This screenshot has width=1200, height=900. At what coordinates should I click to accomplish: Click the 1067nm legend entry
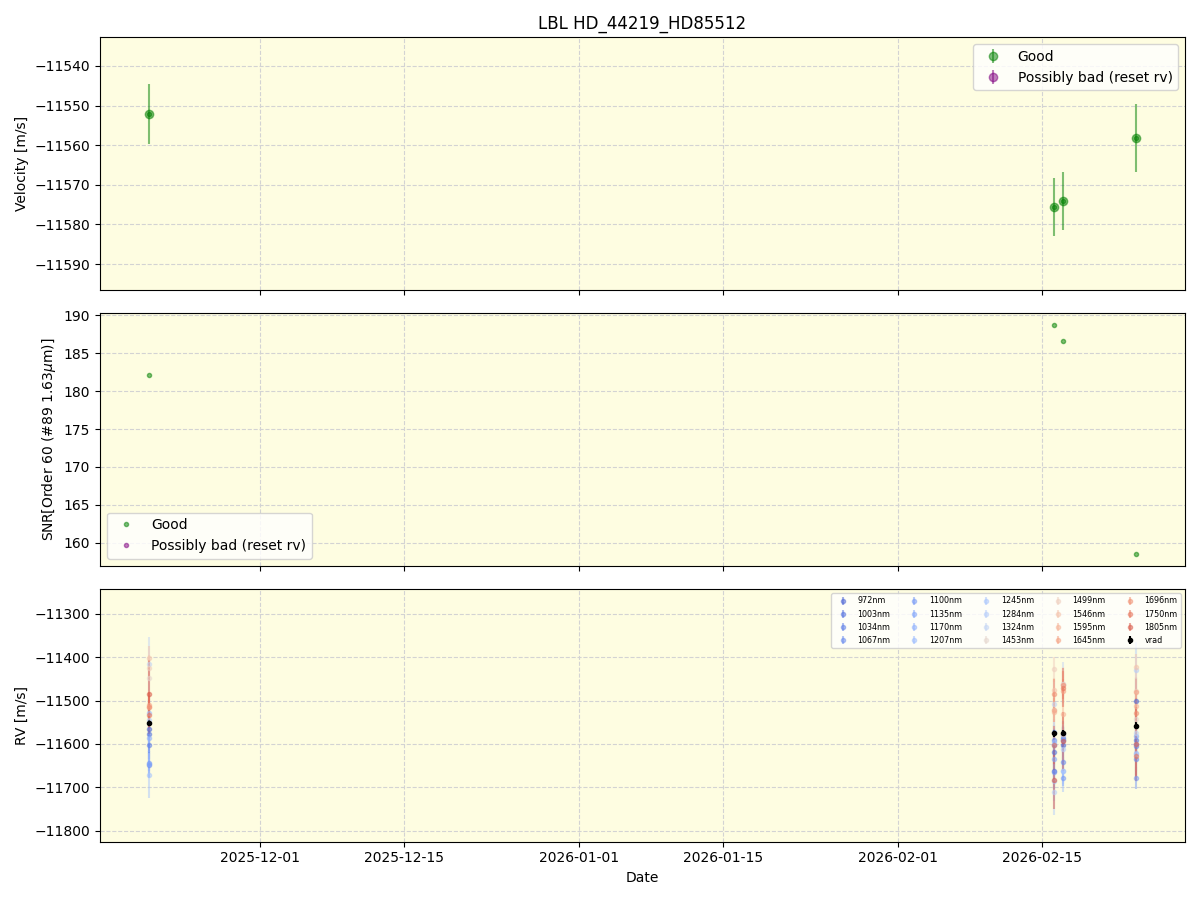tap(874, 640)
